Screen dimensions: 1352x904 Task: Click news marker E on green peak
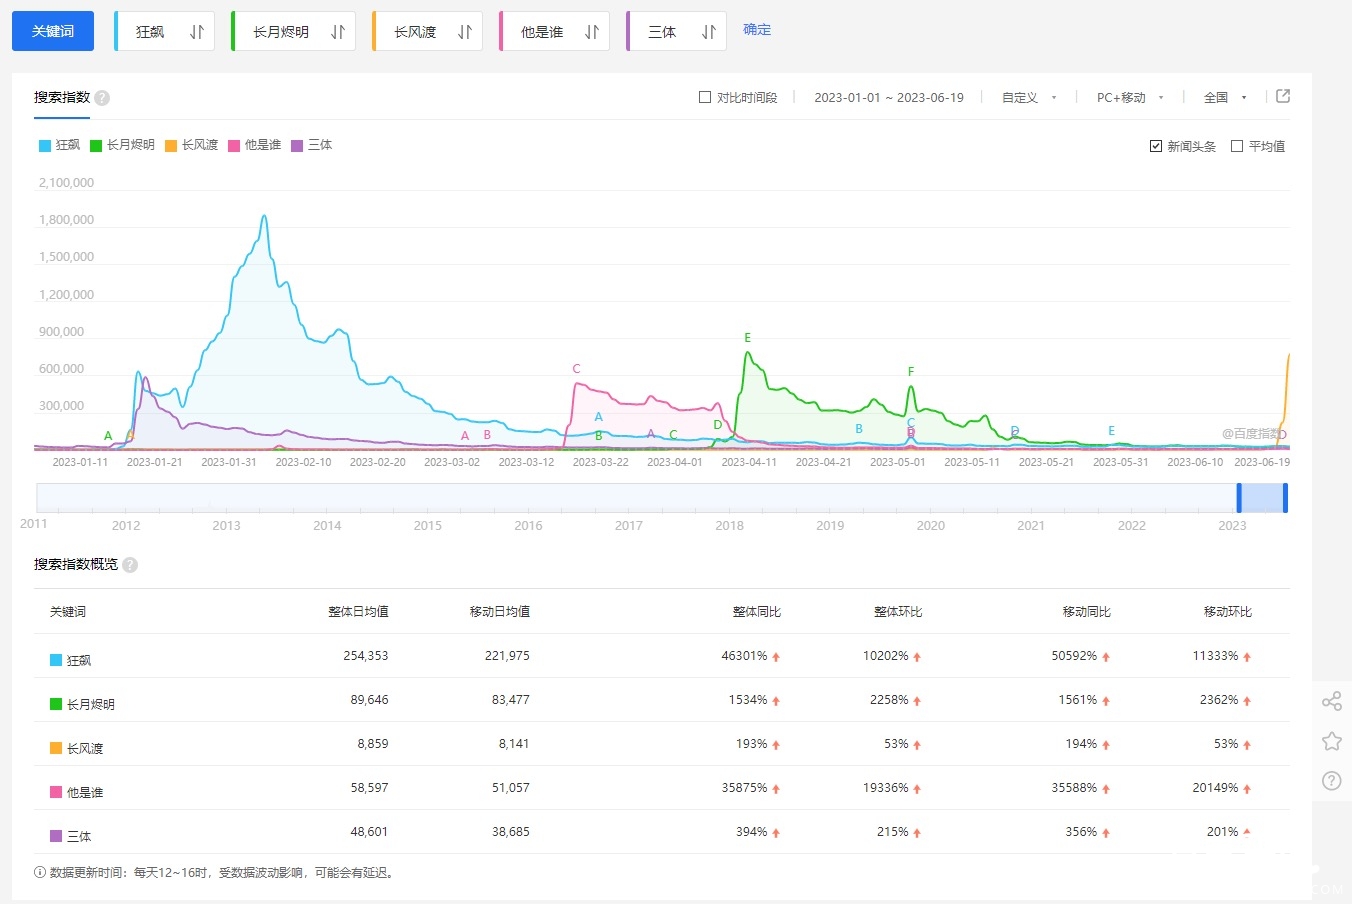(747, 338)
